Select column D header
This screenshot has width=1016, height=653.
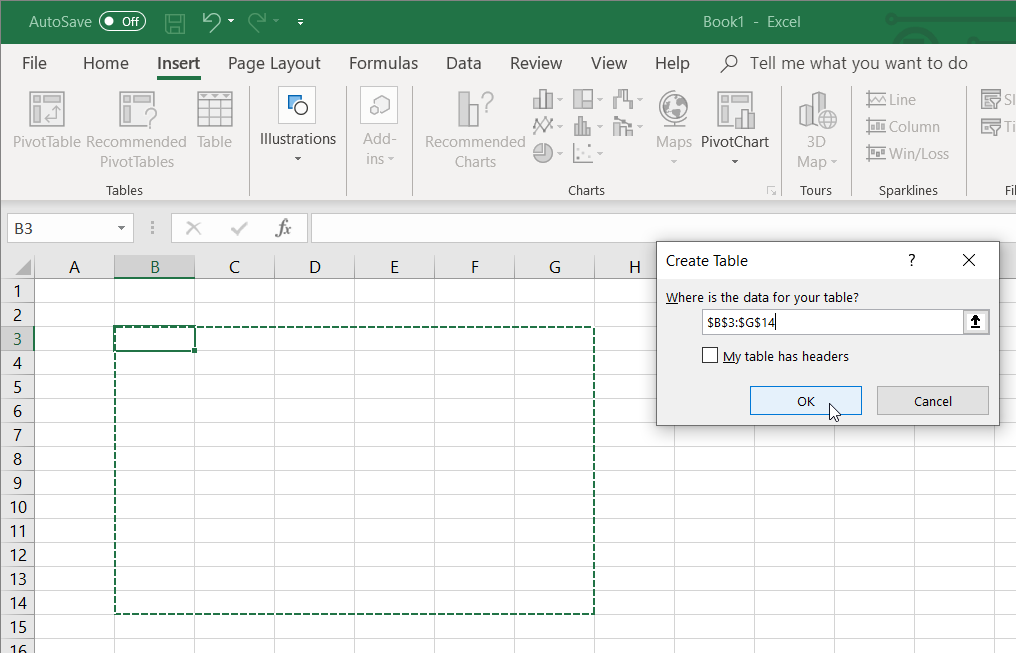[x=314, y=267]
